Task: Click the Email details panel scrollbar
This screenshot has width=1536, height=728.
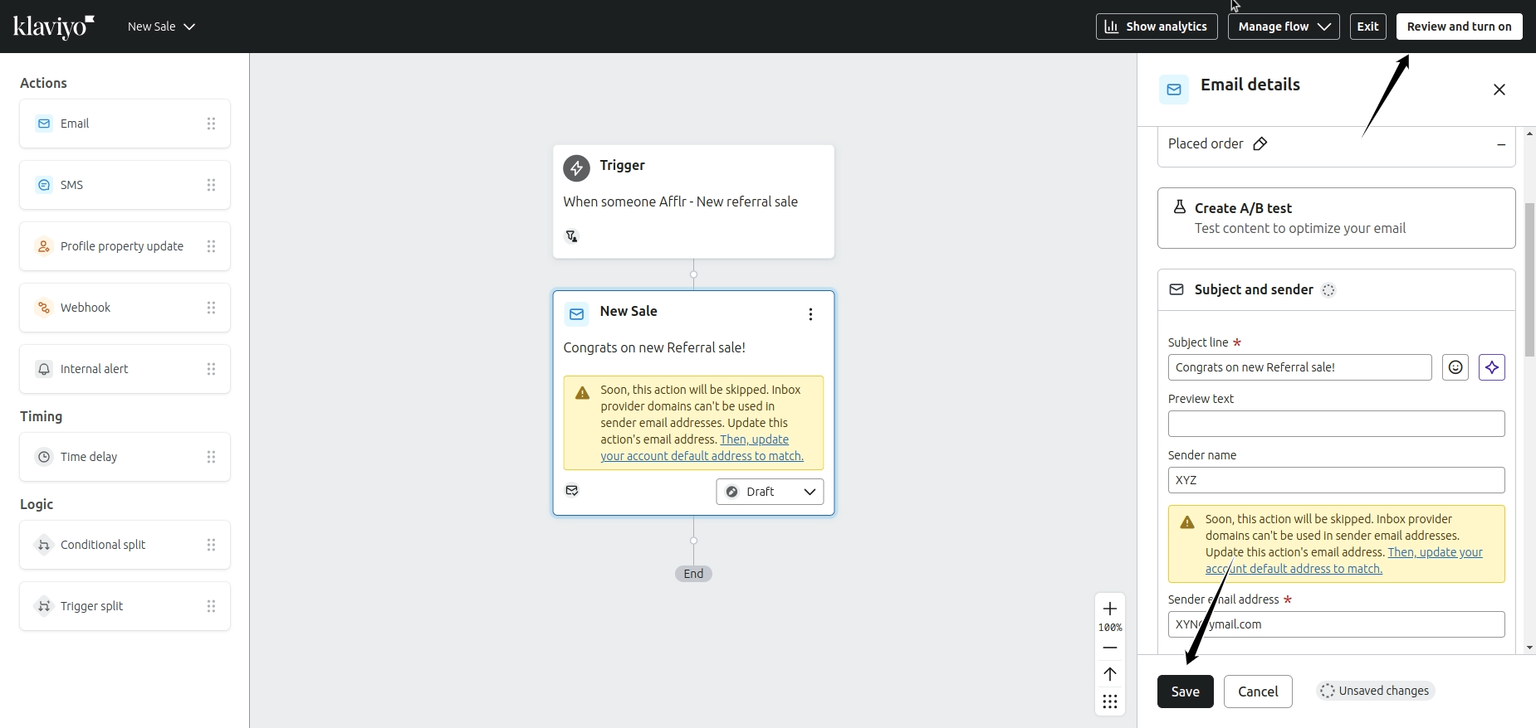Action: pyautogui.click(x=1528, y=280)
